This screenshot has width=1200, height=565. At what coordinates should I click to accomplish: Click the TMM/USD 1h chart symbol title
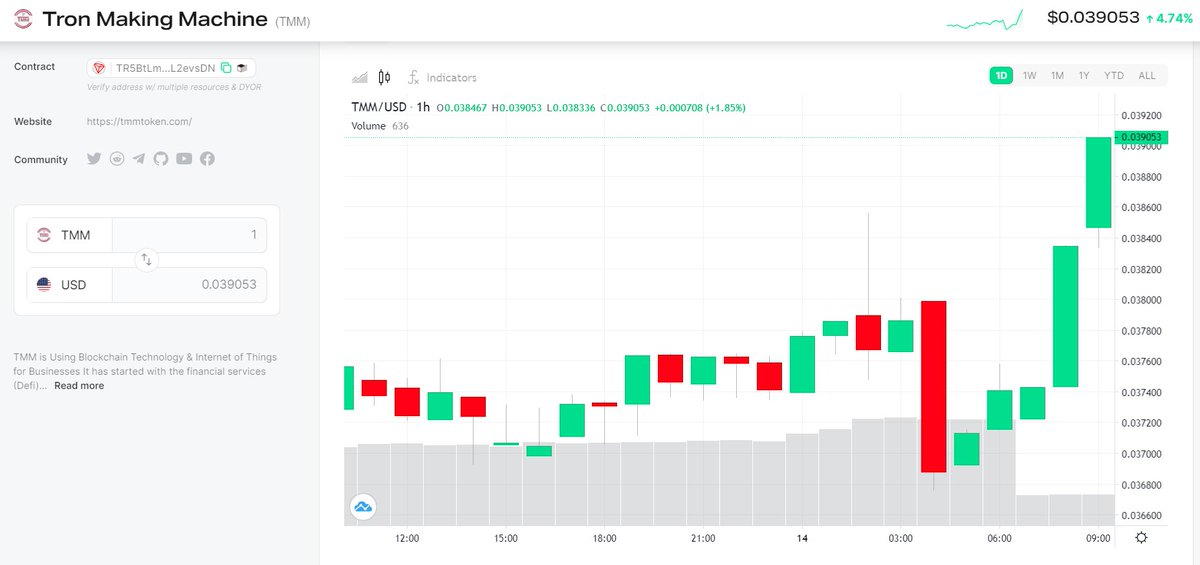pos(391,107)
